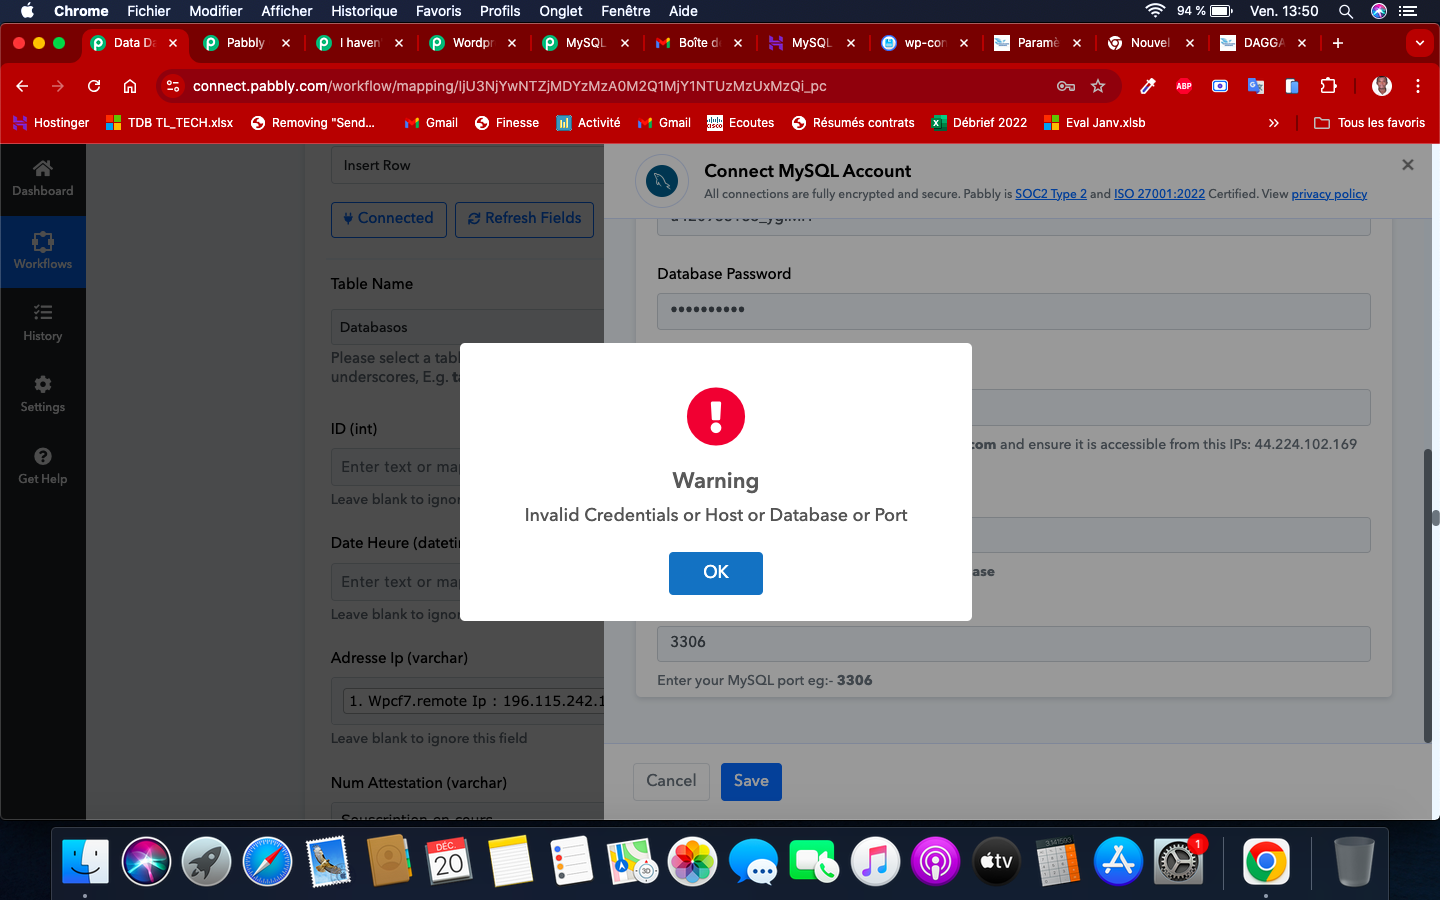Show the hidden bookmarks overflow chevron
The height and width of the screenshot is (900, 1440).
[x=1273, y=123]
